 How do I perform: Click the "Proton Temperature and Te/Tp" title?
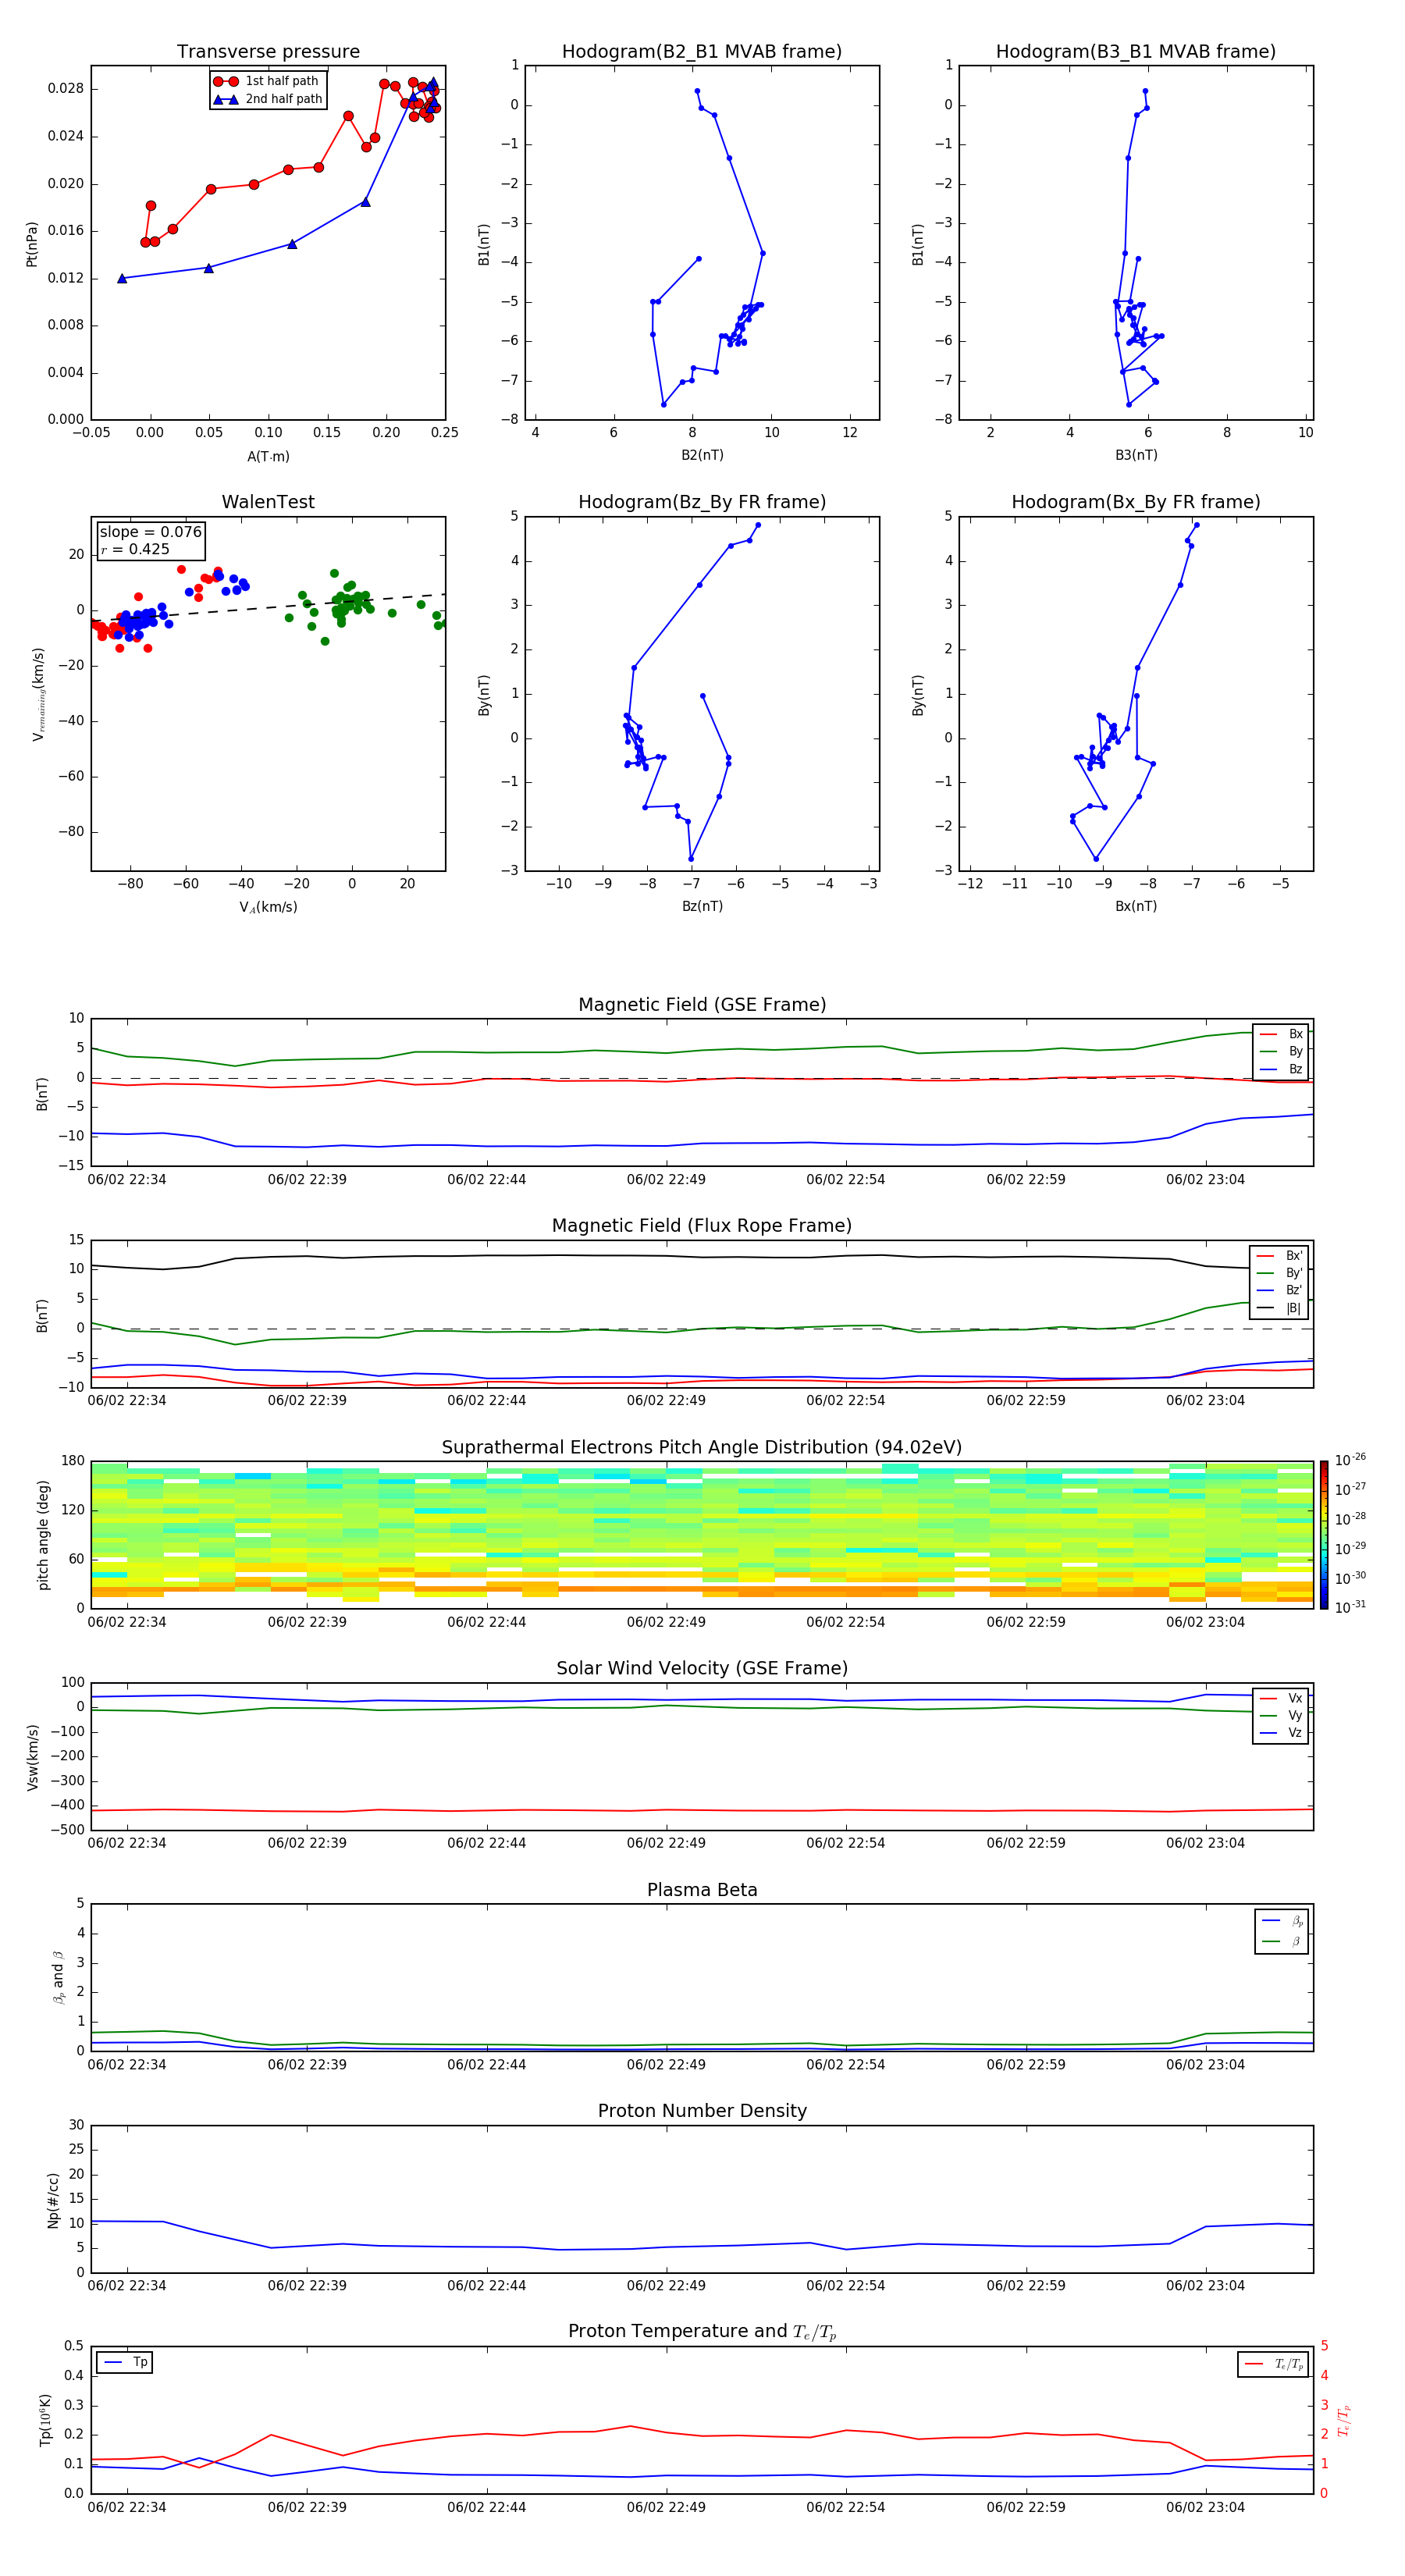pyautogui.click(x=702, y=2332)
